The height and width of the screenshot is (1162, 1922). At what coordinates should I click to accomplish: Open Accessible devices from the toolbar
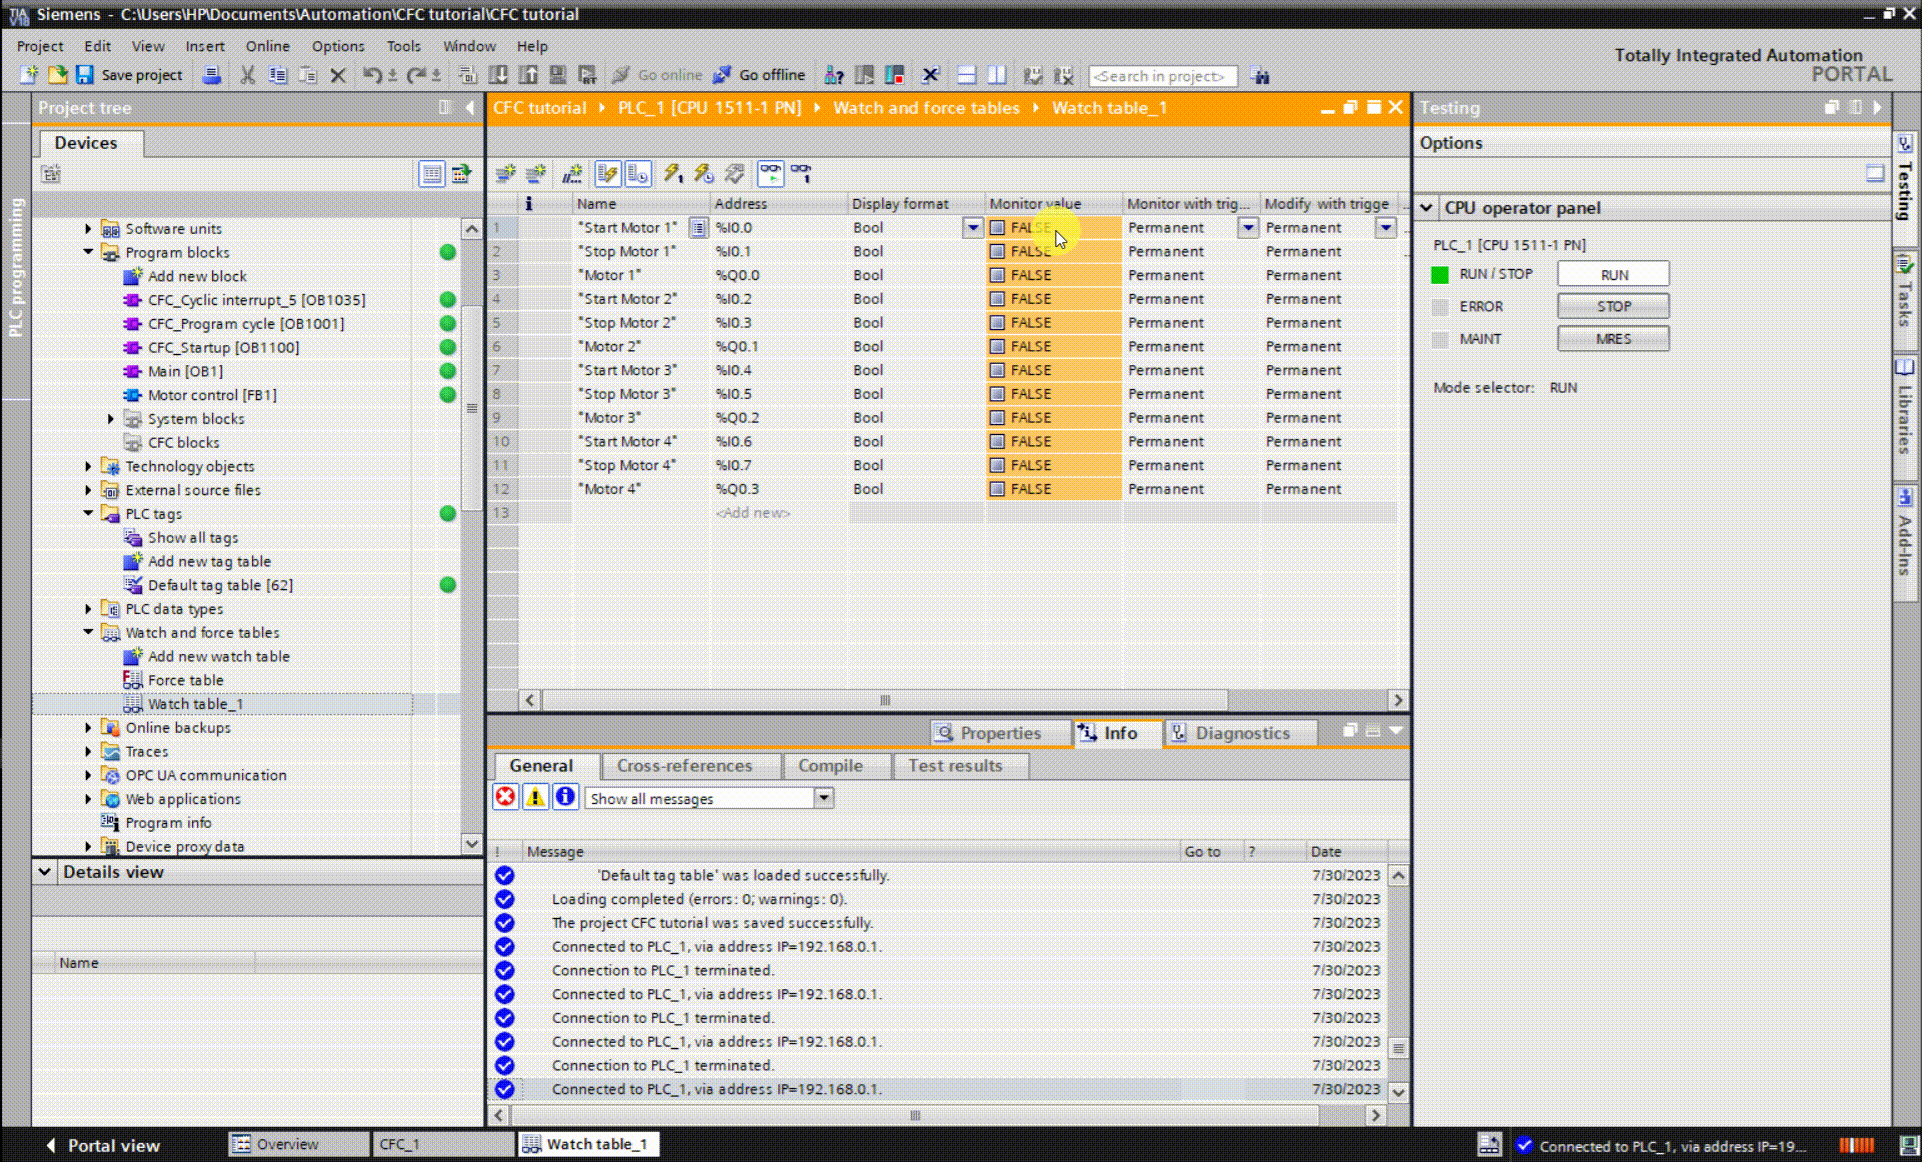point(835,75)
